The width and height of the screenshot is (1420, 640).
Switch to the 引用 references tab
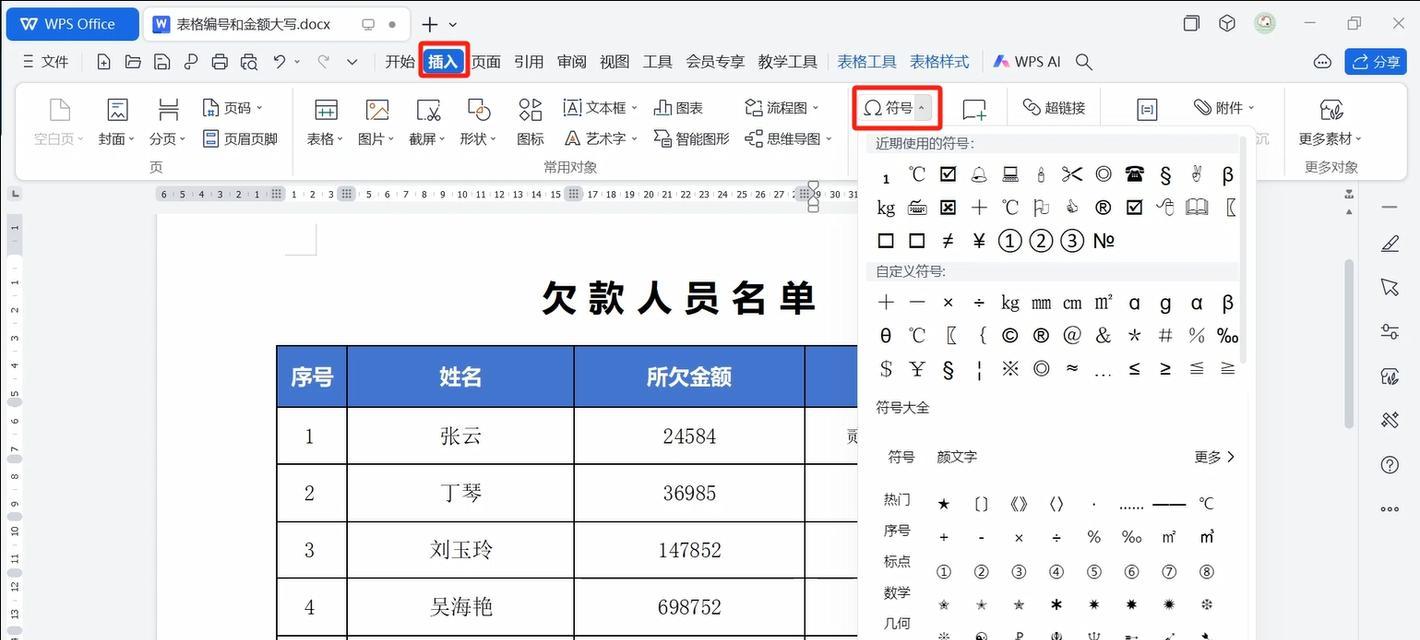529,62
